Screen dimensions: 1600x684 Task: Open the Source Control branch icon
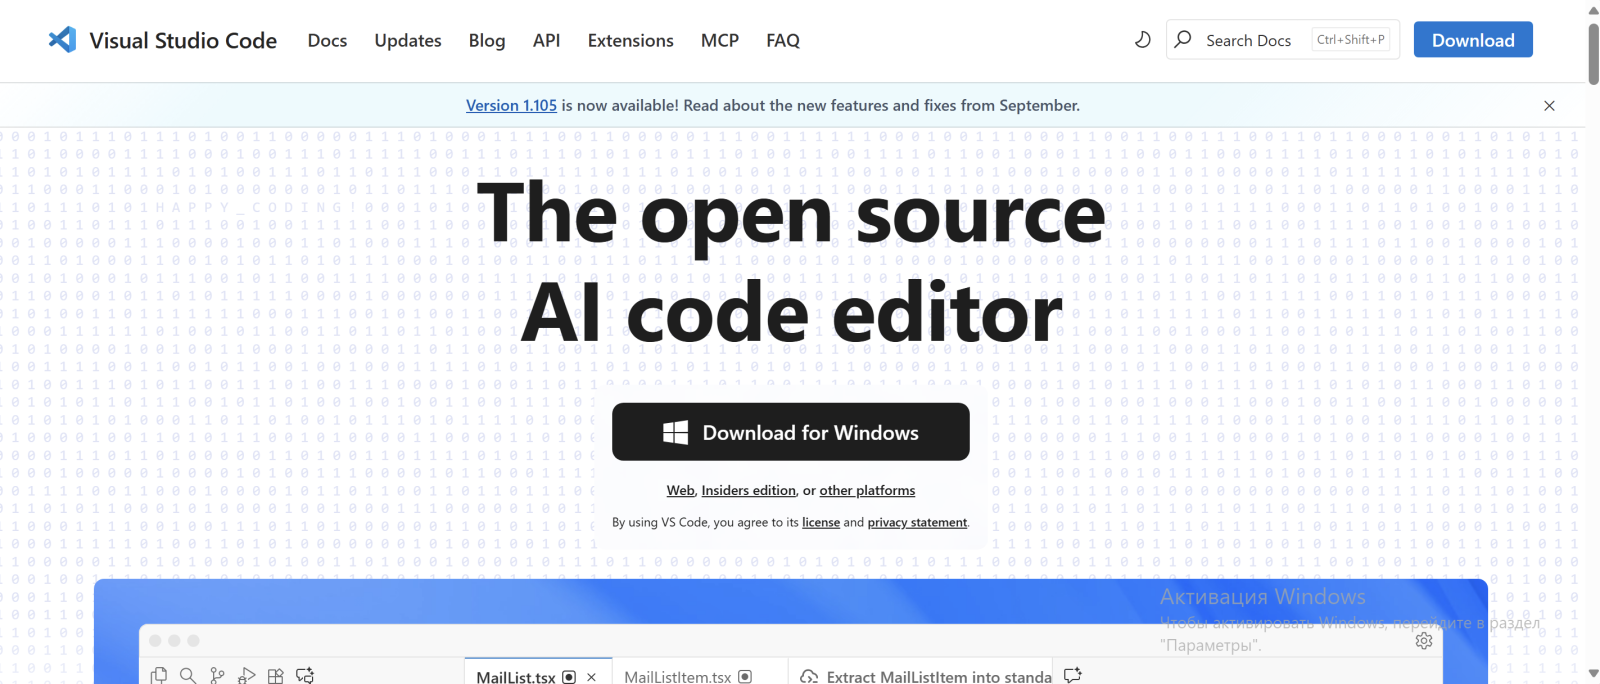(x=217, y=676)
